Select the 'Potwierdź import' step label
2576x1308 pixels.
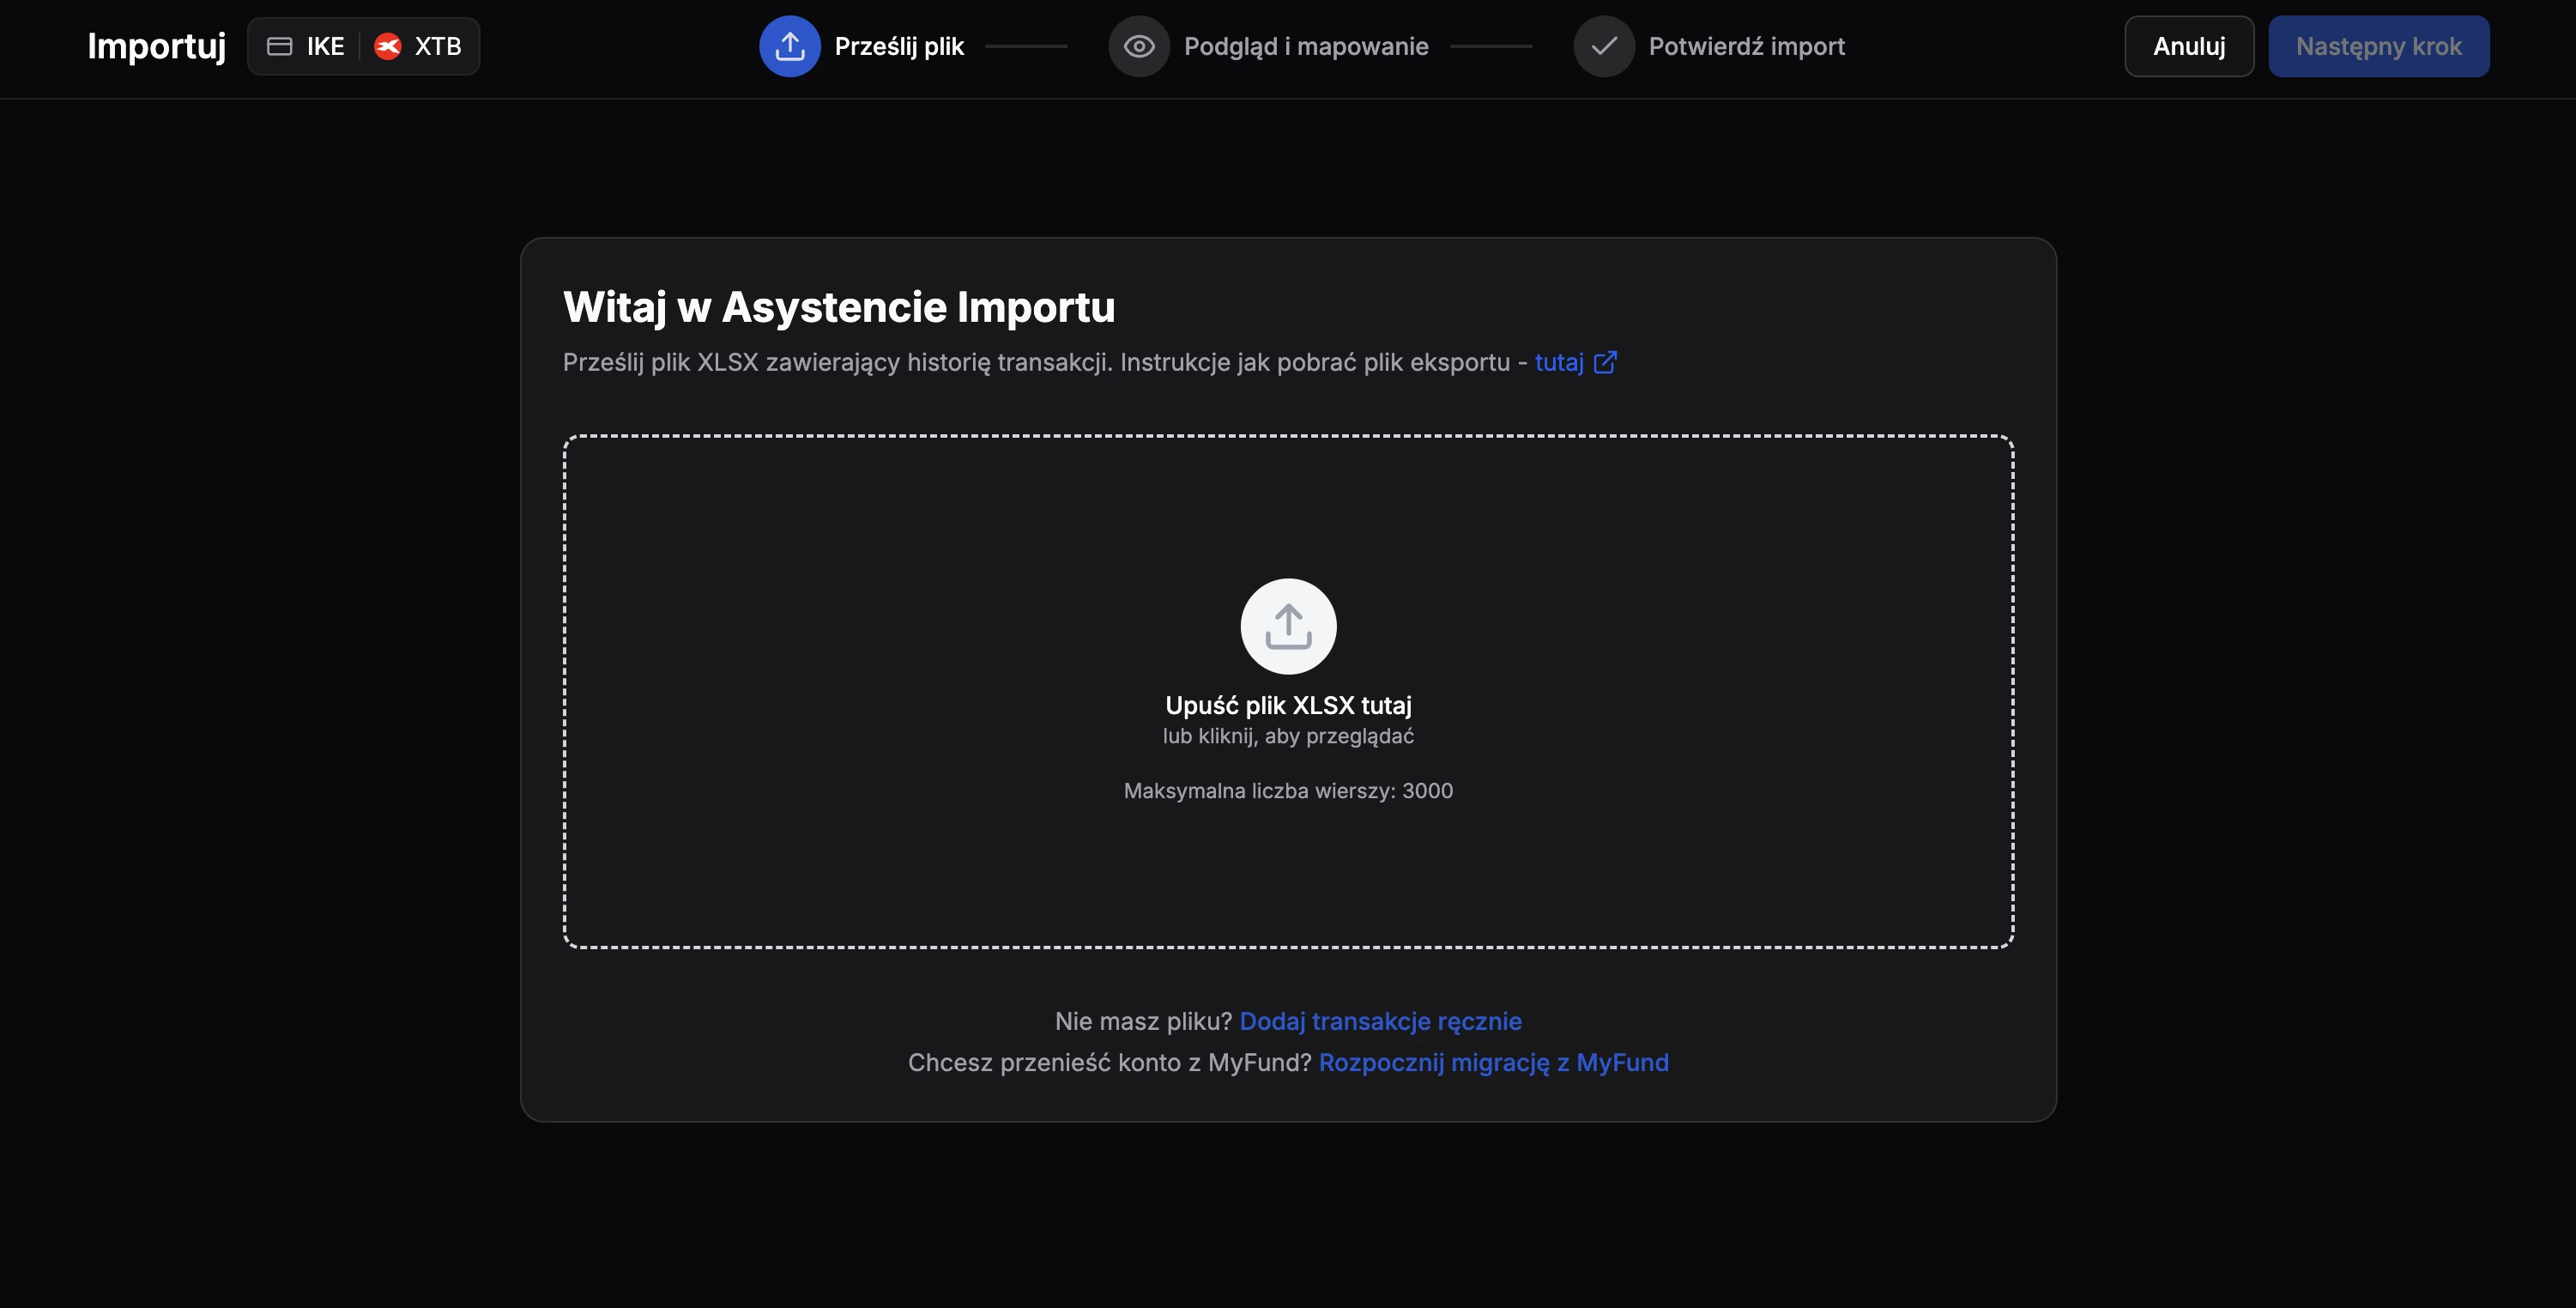pos(1746,46)
